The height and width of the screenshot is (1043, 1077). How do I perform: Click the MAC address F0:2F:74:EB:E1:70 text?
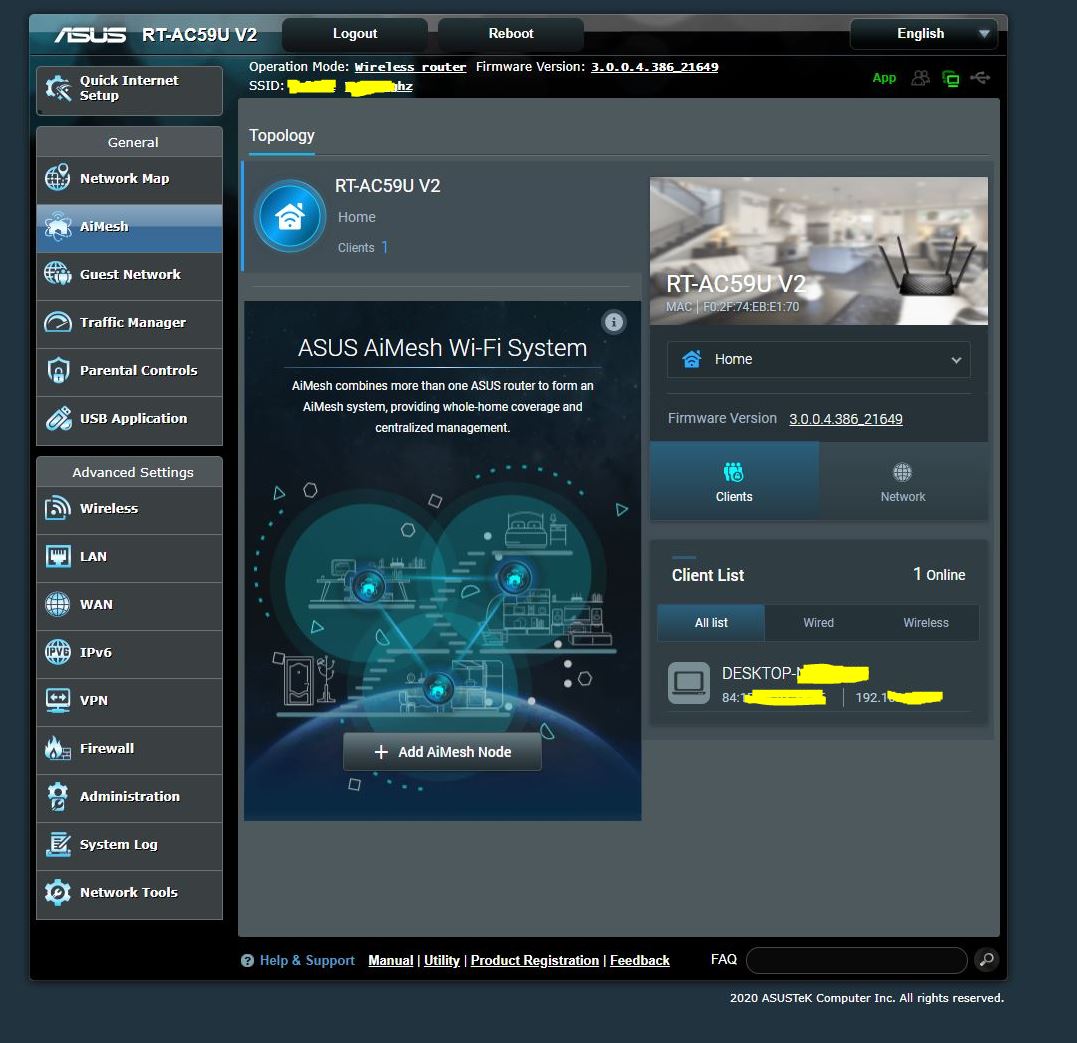[751, 306]
